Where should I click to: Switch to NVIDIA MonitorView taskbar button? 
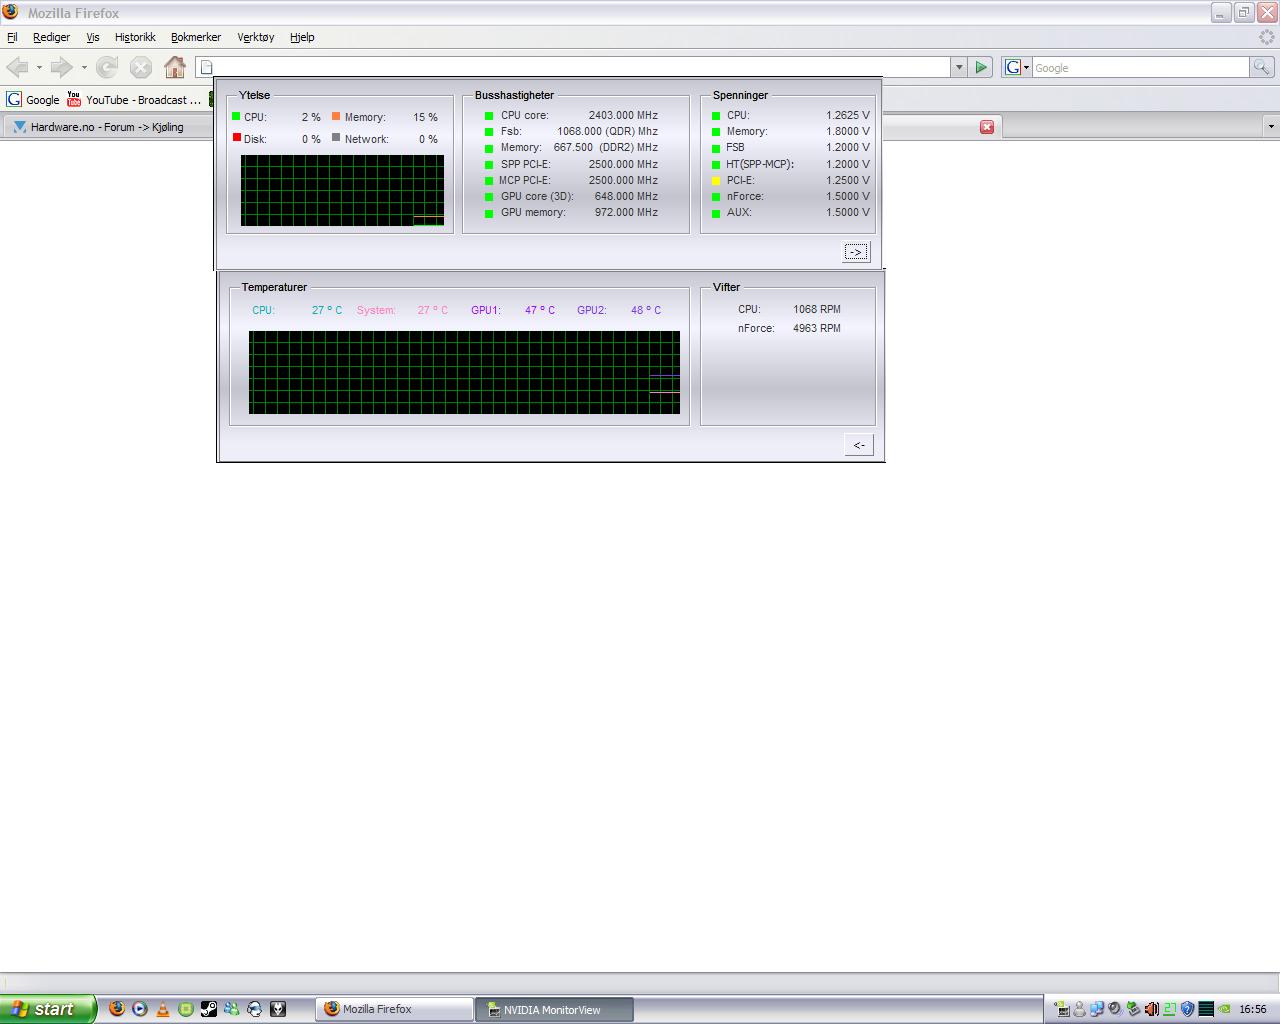point(555,1009)
